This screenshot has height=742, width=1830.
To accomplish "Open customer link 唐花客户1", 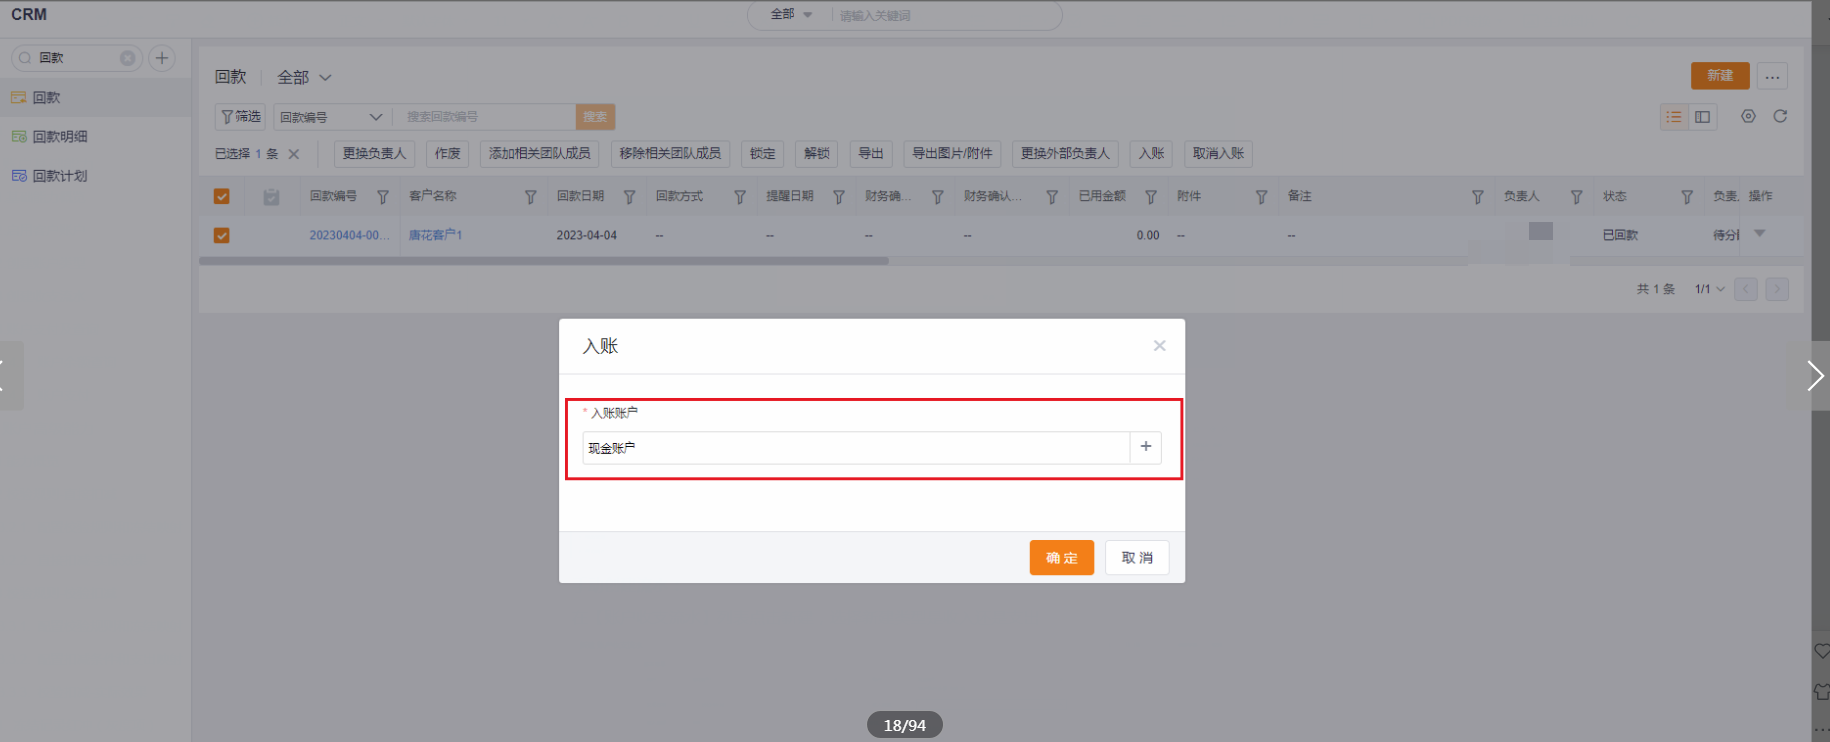I will tap(435, 235).
